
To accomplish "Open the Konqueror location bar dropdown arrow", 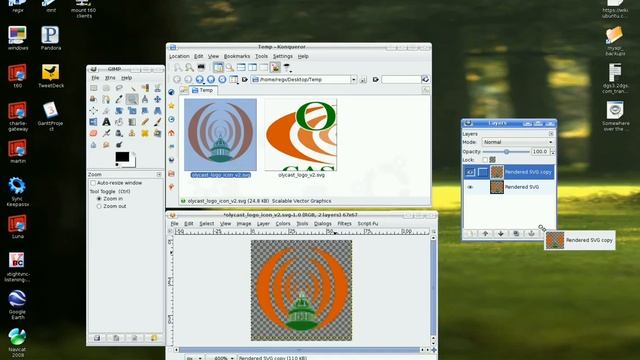I will (x=353, y=80).
